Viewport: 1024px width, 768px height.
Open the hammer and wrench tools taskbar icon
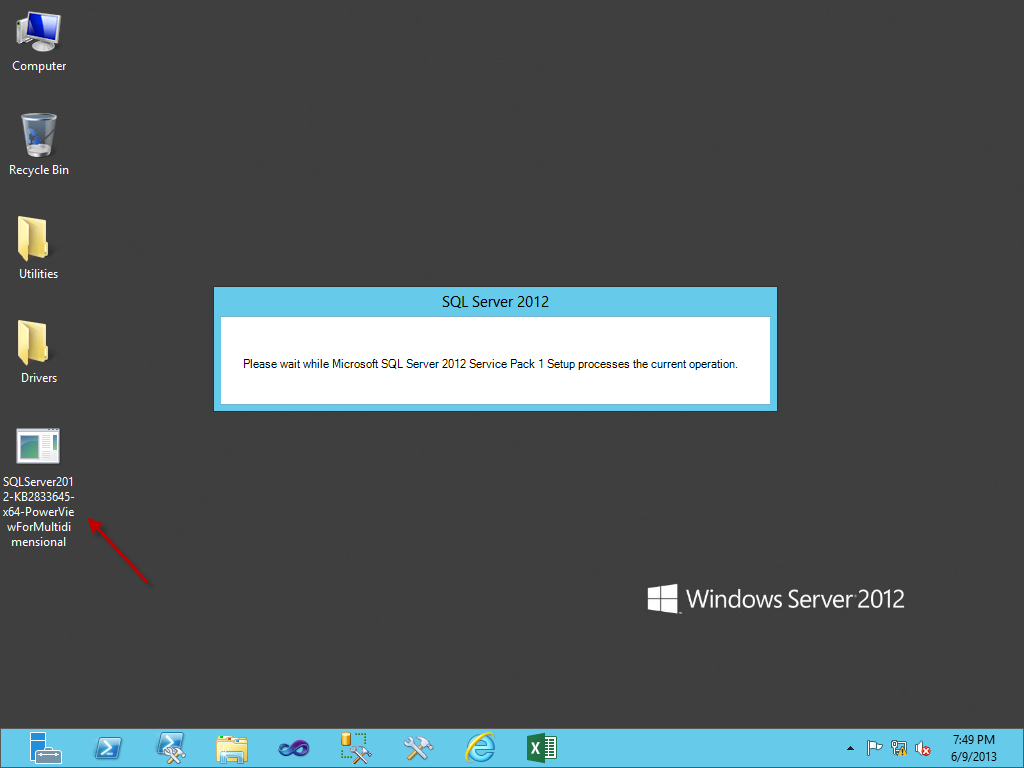pyautogui.click(x=418, y=748)
